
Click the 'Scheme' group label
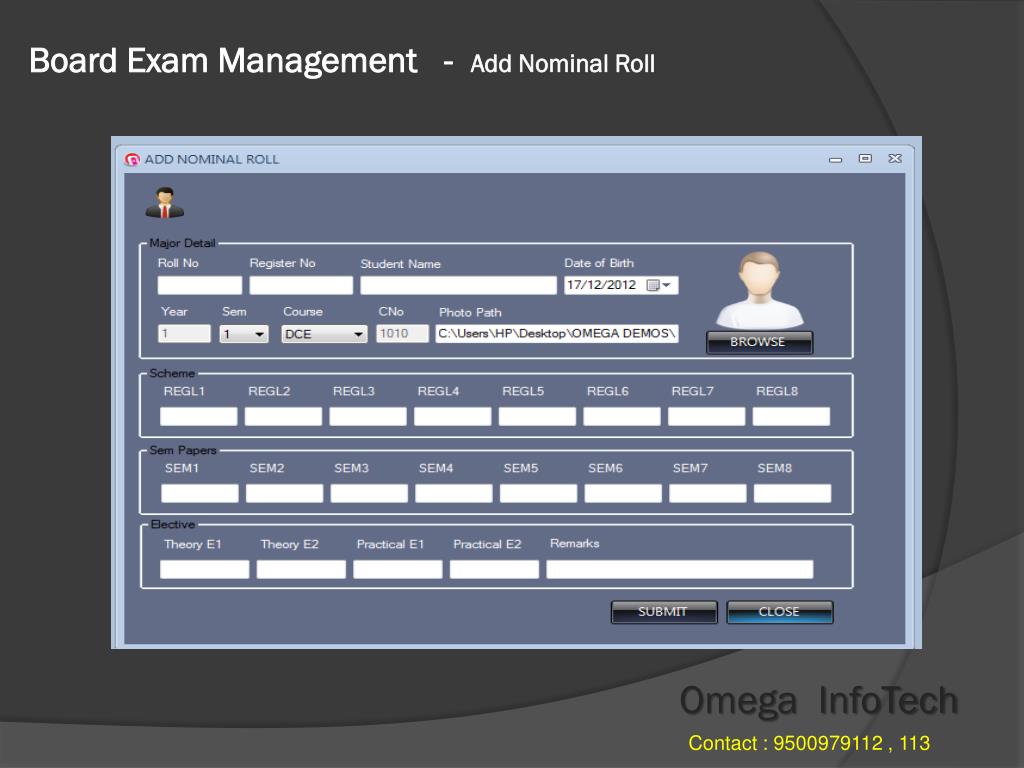click(172, 373)
